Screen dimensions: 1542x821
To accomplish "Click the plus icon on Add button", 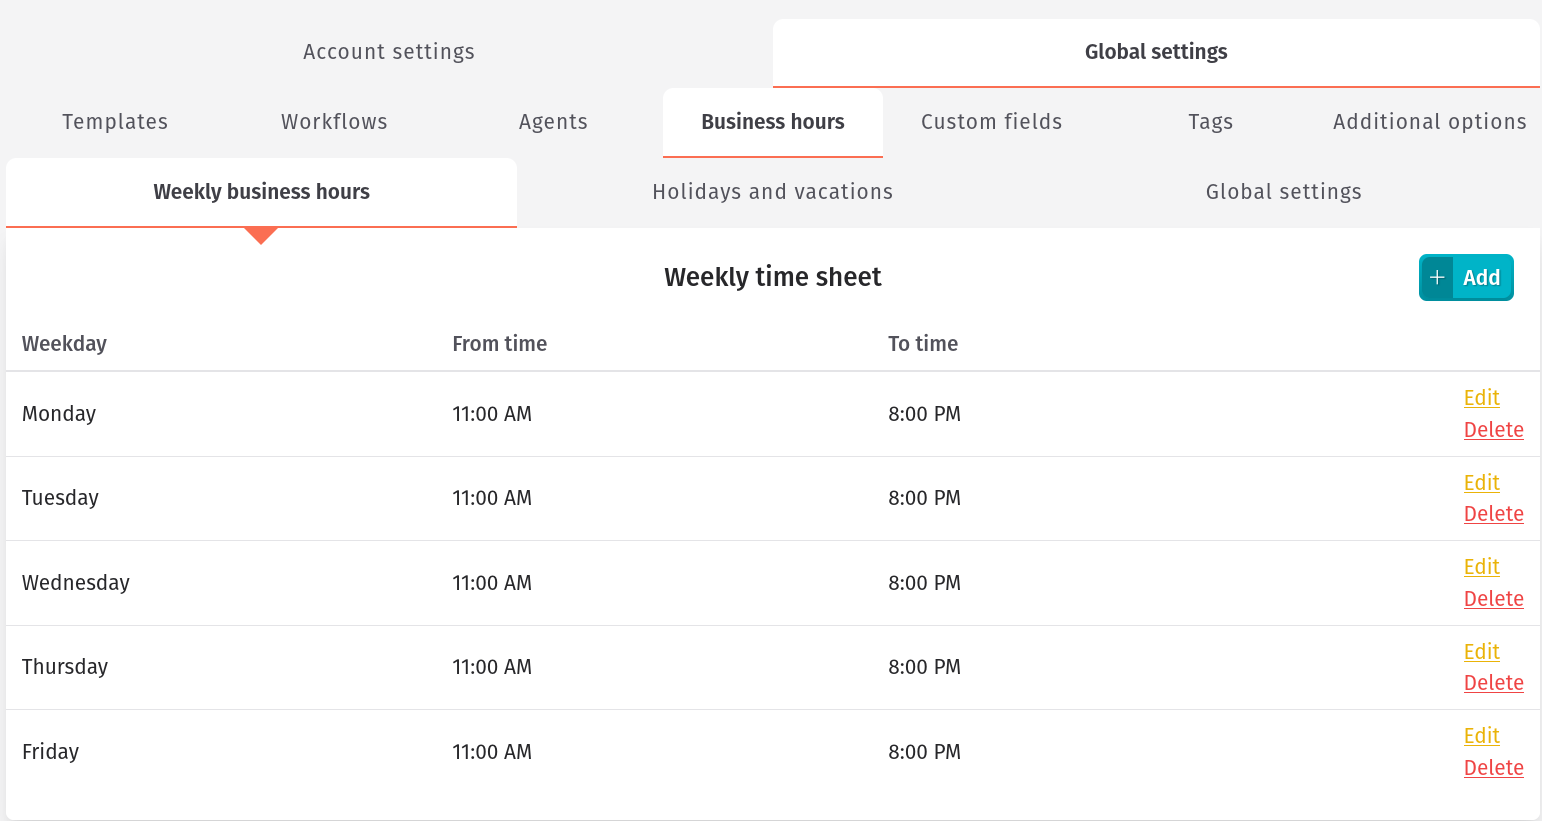I will coord(1437,277).
